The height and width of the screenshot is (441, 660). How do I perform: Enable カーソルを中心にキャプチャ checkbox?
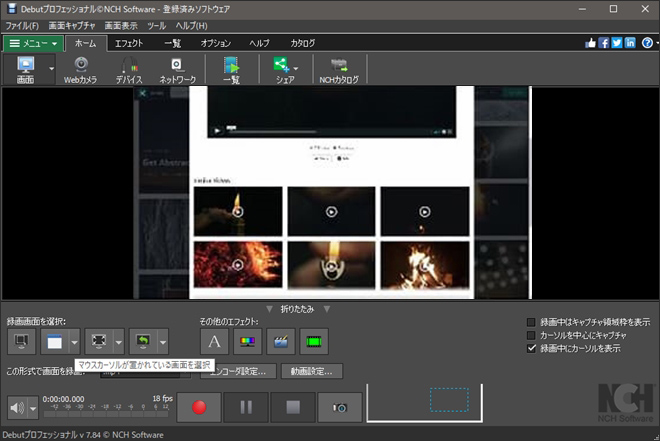tap(531, 335)
